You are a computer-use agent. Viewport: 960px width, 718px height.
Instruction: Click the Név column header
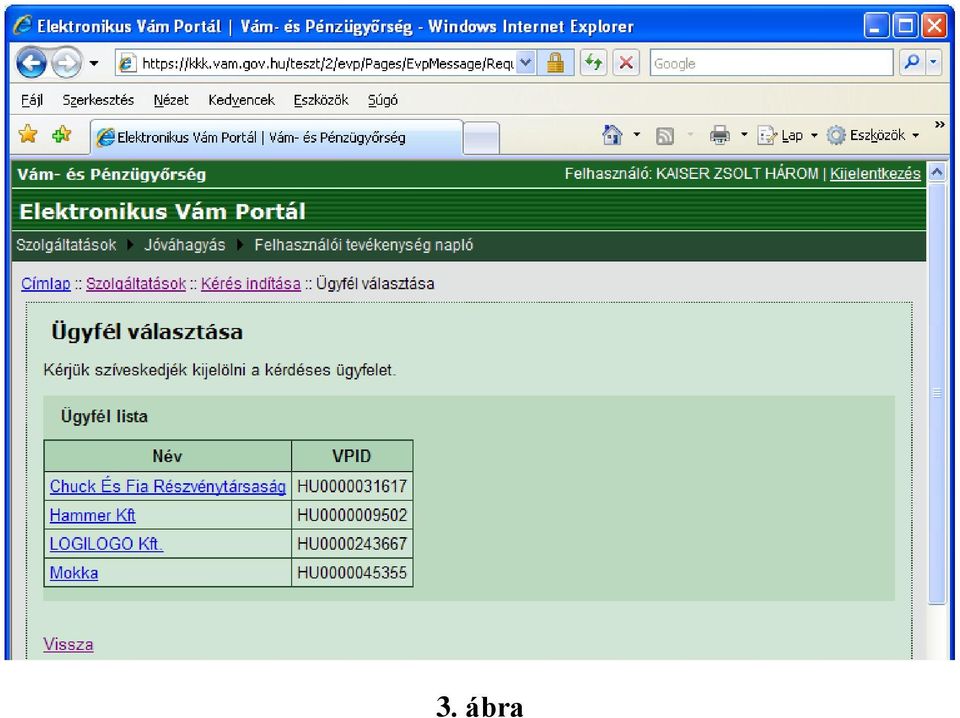167,456
